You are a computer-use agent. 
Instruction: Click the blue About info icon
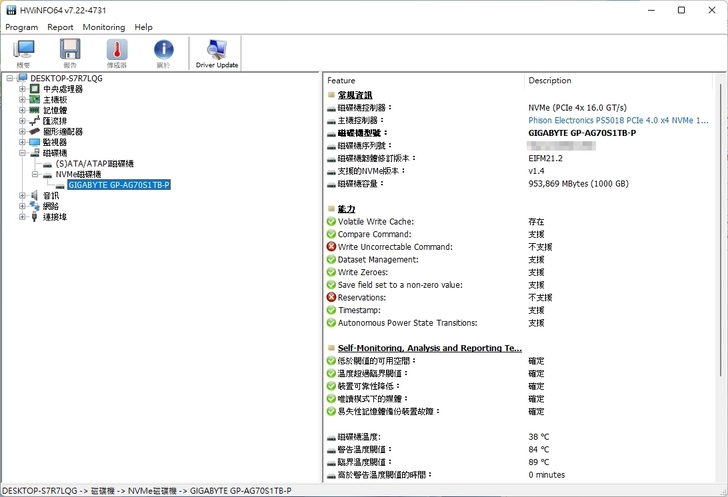(164, 53)
